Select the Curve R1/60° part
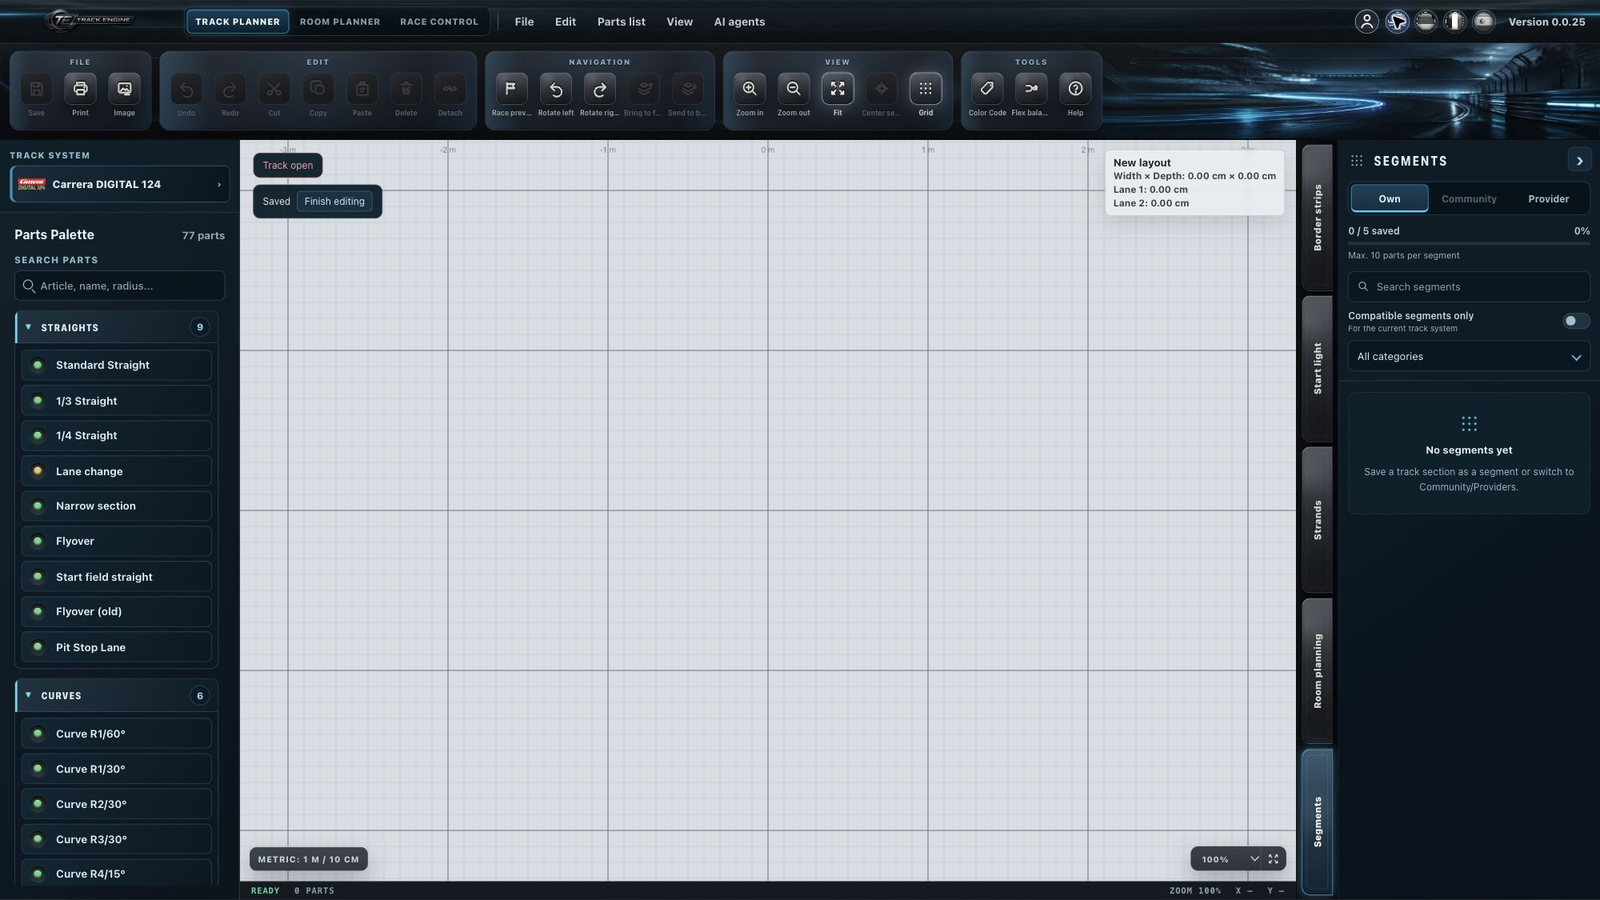This screenshot has width=1600, height=900. (x=116, y=734)
